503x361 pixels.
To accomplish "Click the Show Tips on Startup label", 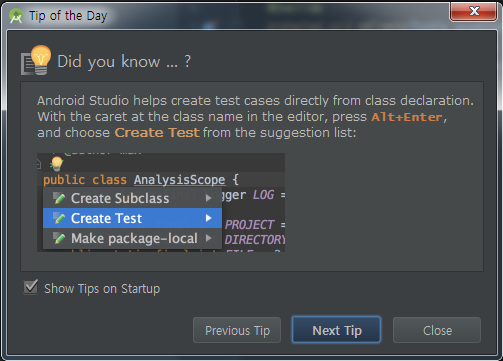I will (102, 289).
